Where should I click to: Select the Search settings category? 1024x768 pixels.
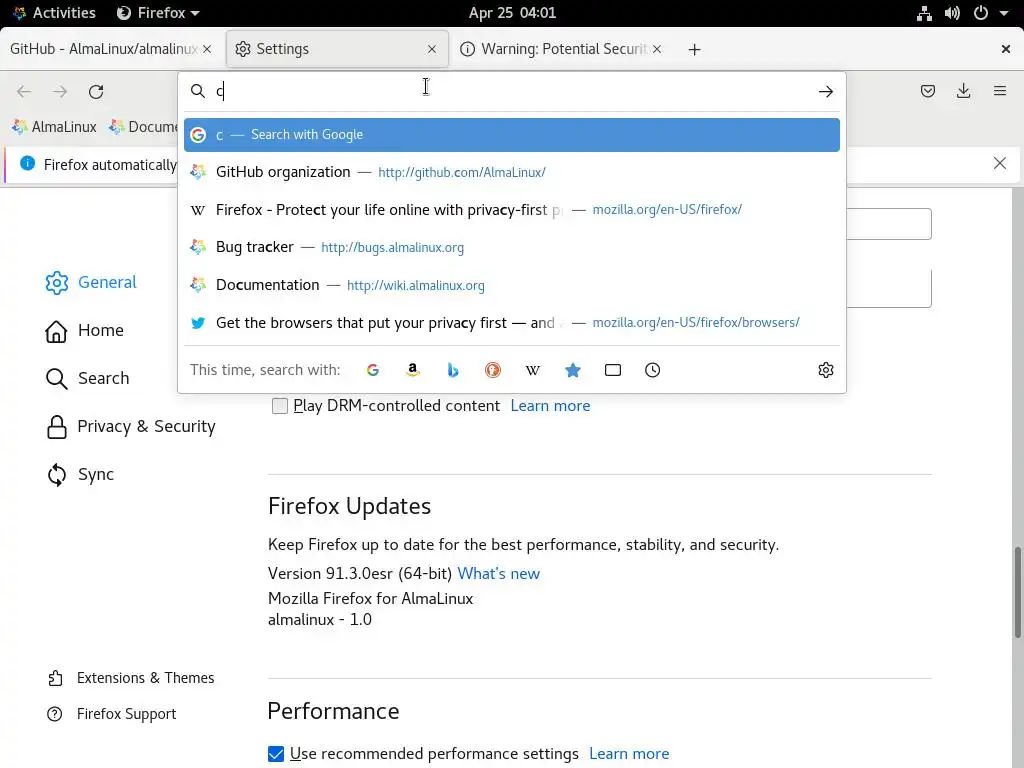coord(88,379)
